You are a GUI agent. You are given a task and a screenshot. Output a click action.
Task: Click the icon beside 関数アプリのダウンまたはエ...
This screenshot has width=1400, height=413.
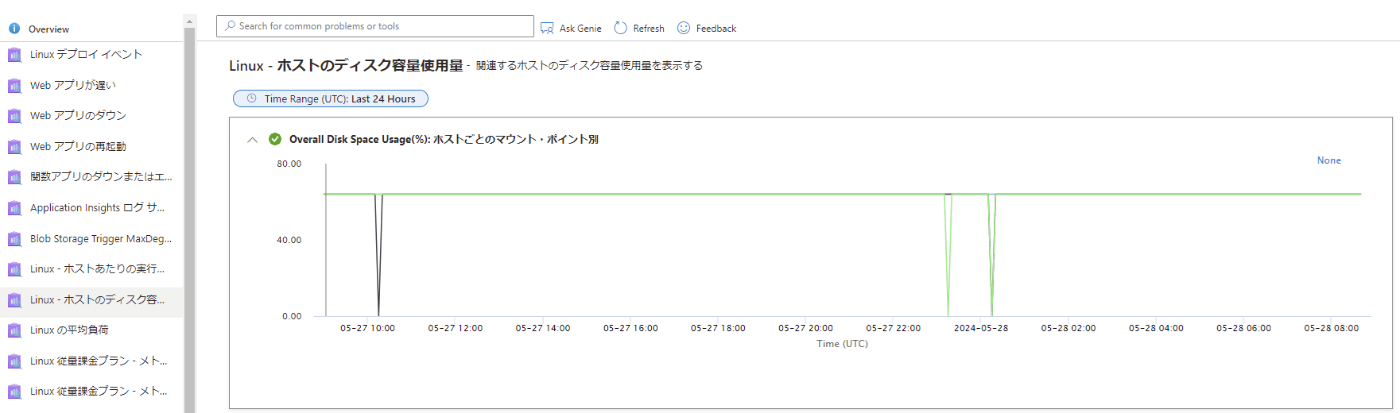pos(14,177)
